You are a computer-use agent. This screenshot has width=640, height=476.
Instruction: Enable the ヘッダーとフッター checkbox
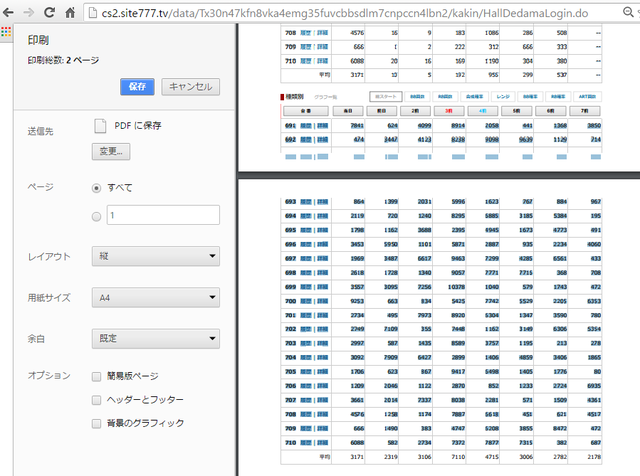pyautogui.click(x=96, y=400)
